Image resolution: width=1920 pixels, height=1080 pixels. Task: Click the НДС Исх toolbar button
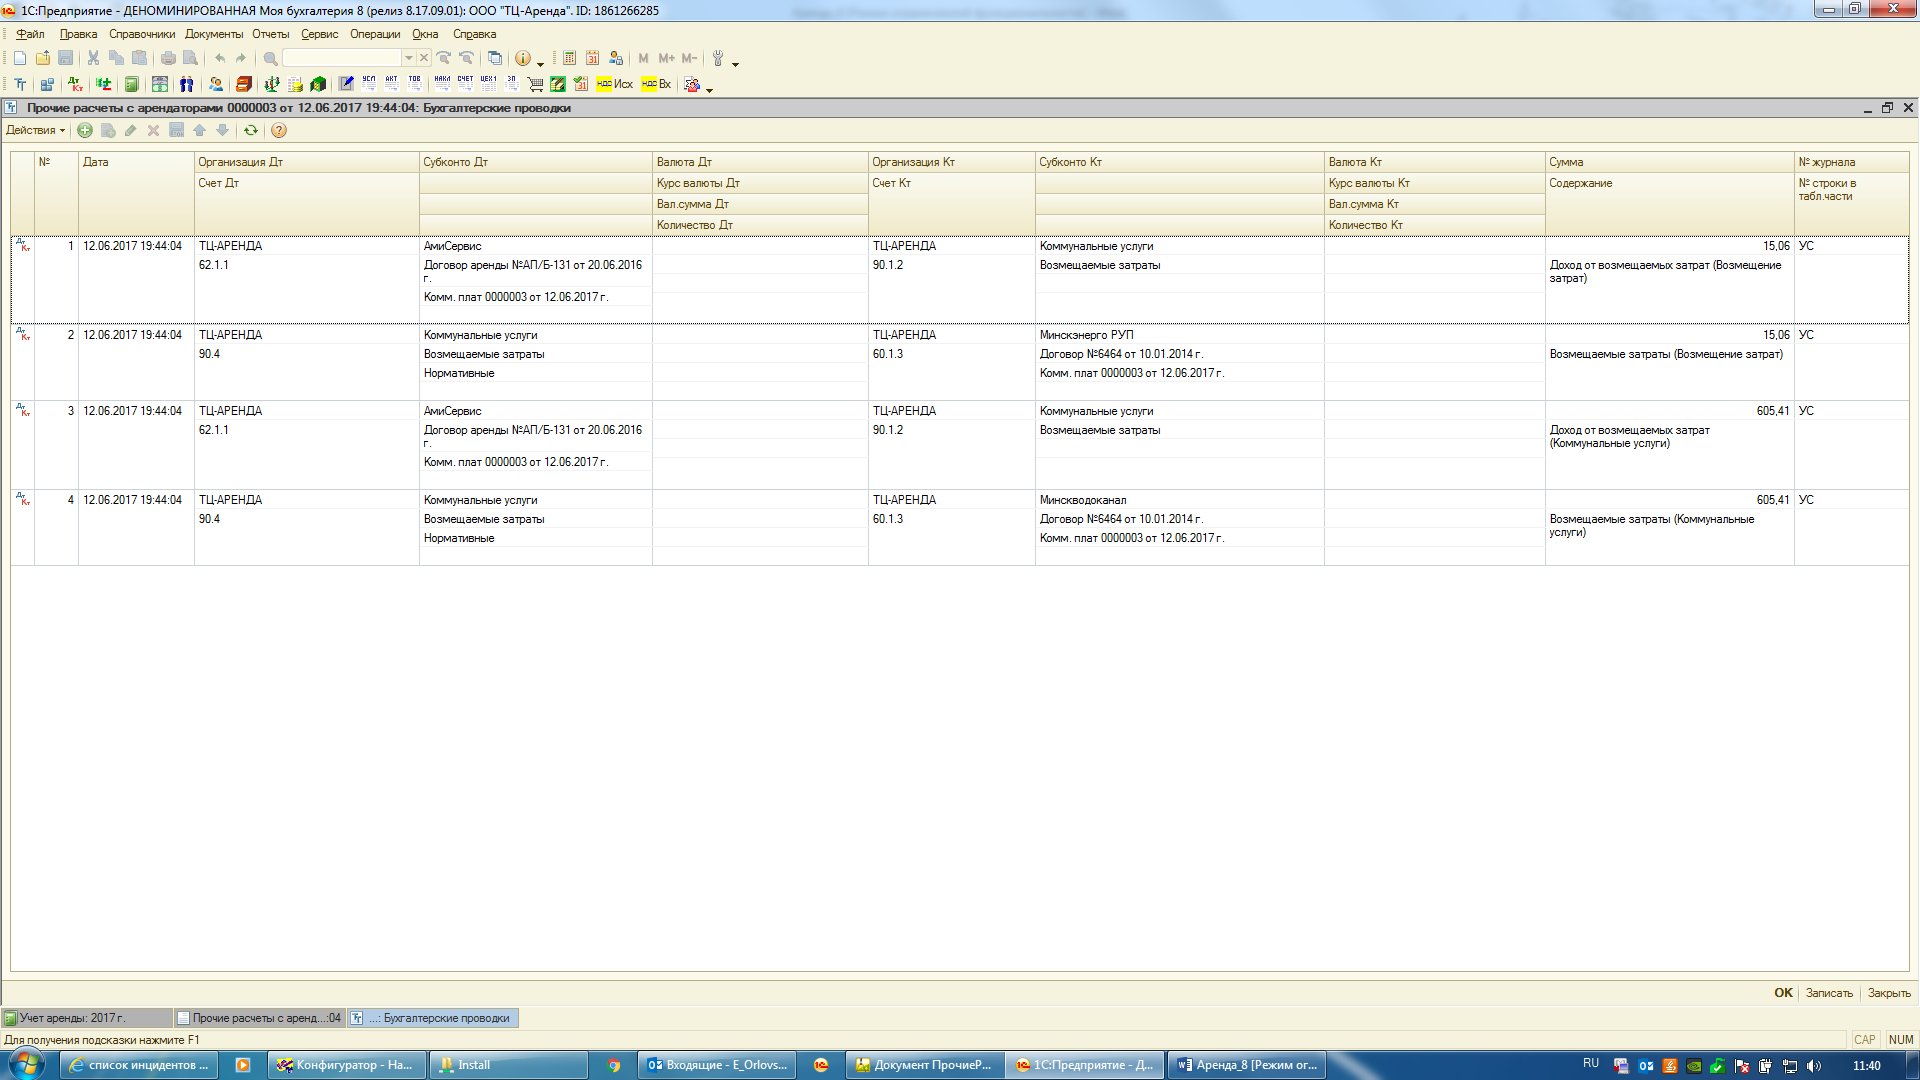(x=614, y=85)
